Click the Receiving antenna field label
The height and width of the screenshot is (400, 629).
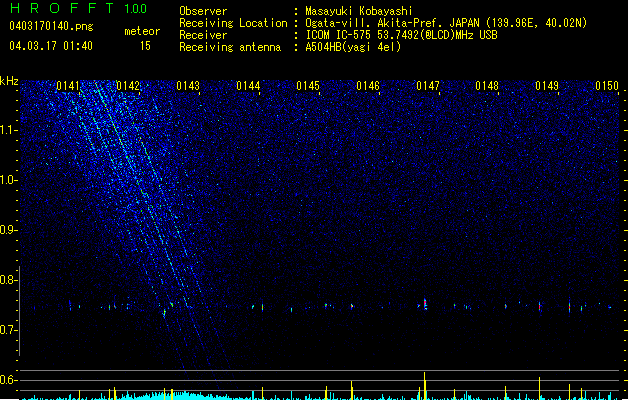point(230,47)
